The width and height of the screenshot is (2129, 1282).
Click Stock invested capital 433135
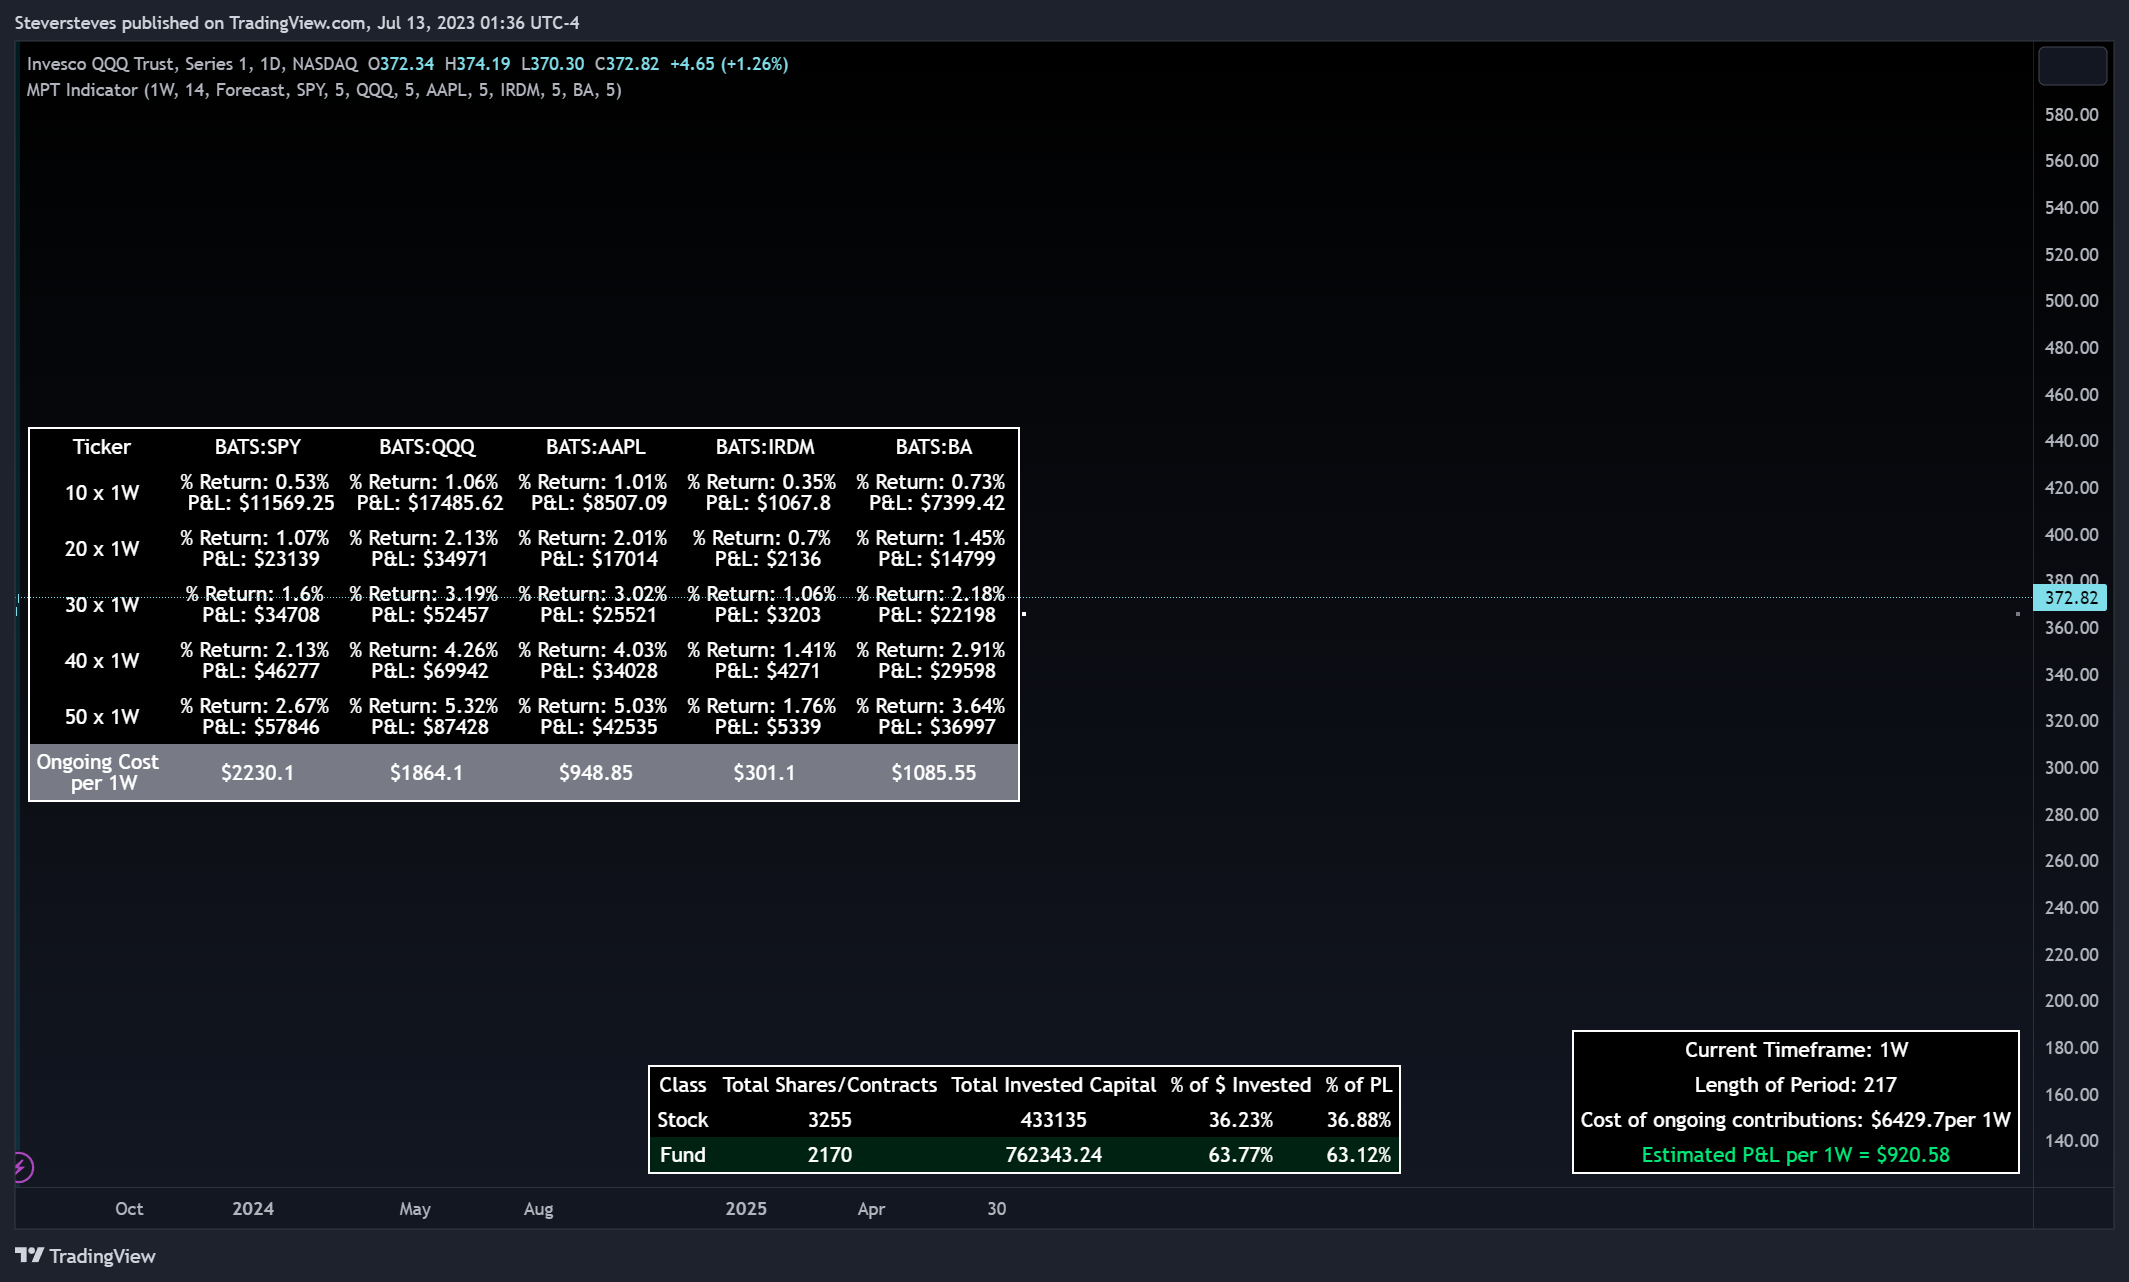pyautogui.click(x=1054, y=1120)
